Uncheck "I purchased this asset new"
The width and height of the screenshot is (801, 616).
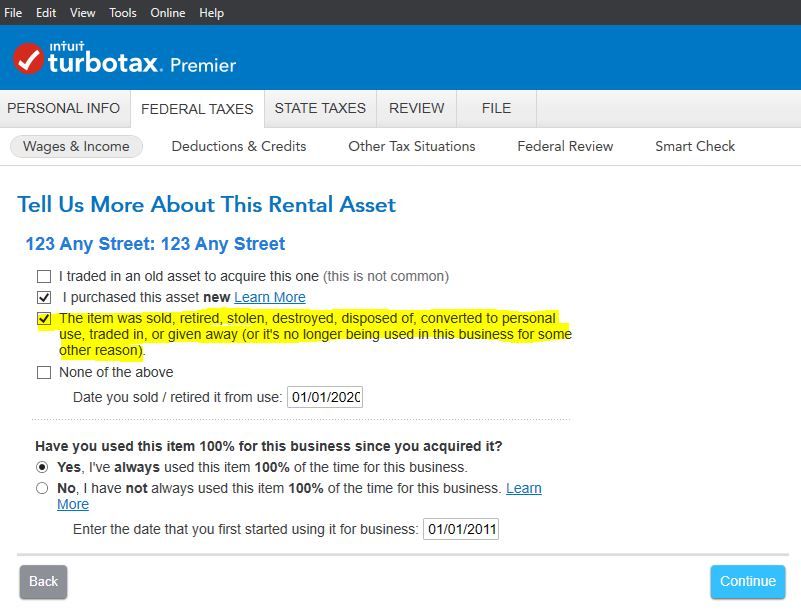tap(43, 297)
